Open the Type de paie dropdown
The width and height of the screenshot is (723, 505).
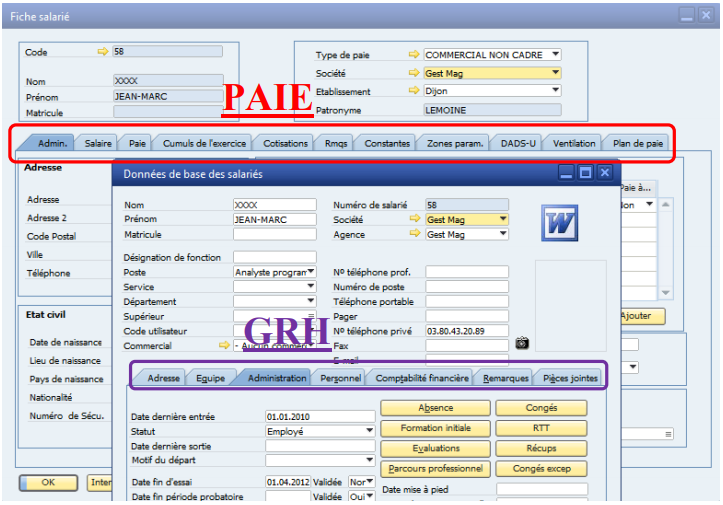556,54
